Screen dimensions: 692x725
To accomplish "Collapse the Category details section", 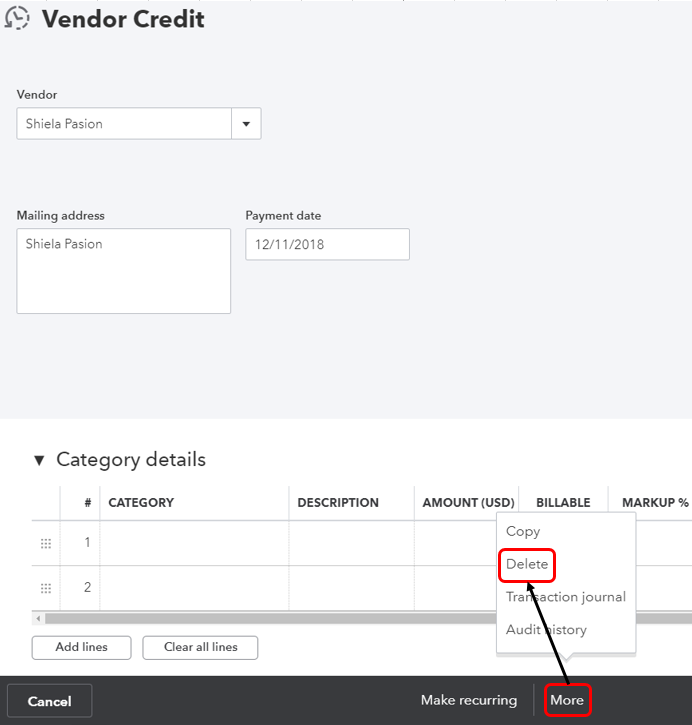I will click(39, 460).
